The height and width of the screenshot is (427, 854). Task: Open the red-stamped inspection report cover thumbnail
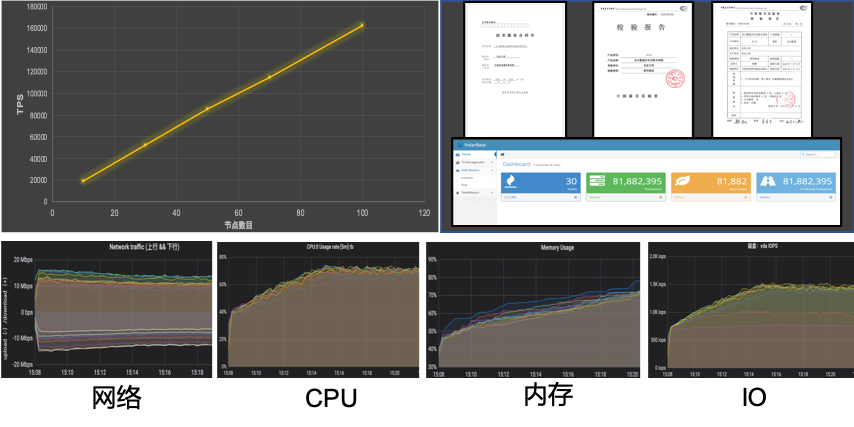coord(629,68)
